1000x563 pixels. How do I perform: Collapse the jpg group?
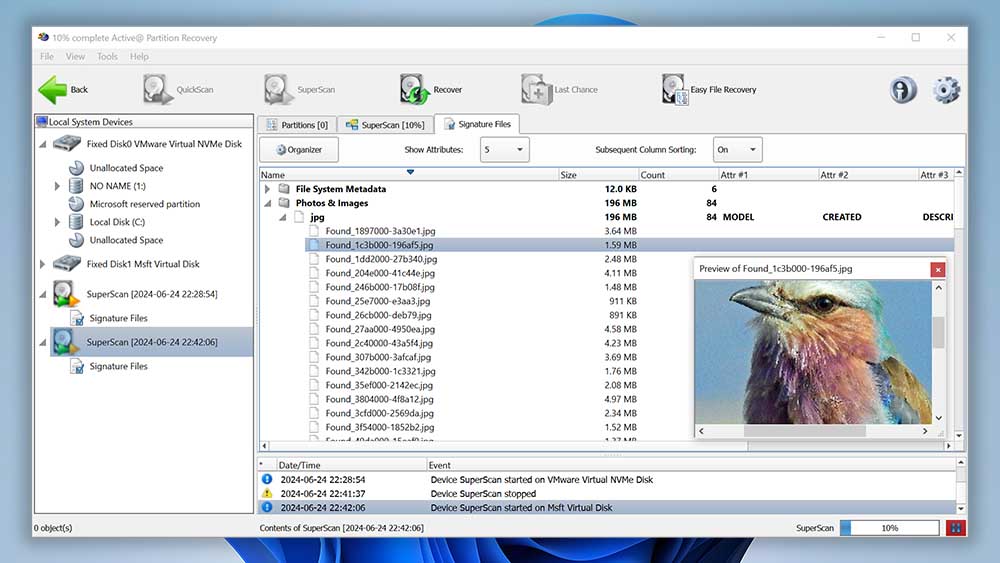point(283,217)
